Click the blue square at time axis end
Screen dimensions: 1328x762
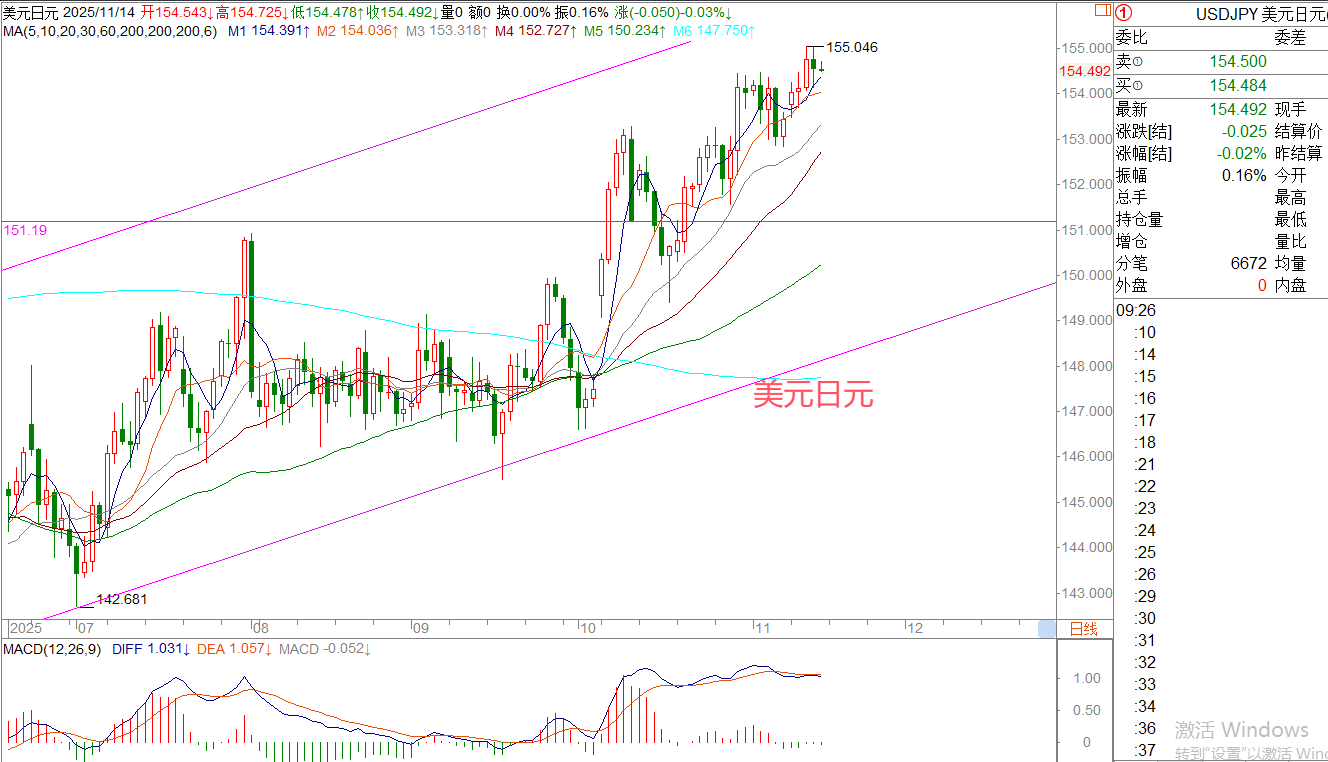[x=1046, y=628]
